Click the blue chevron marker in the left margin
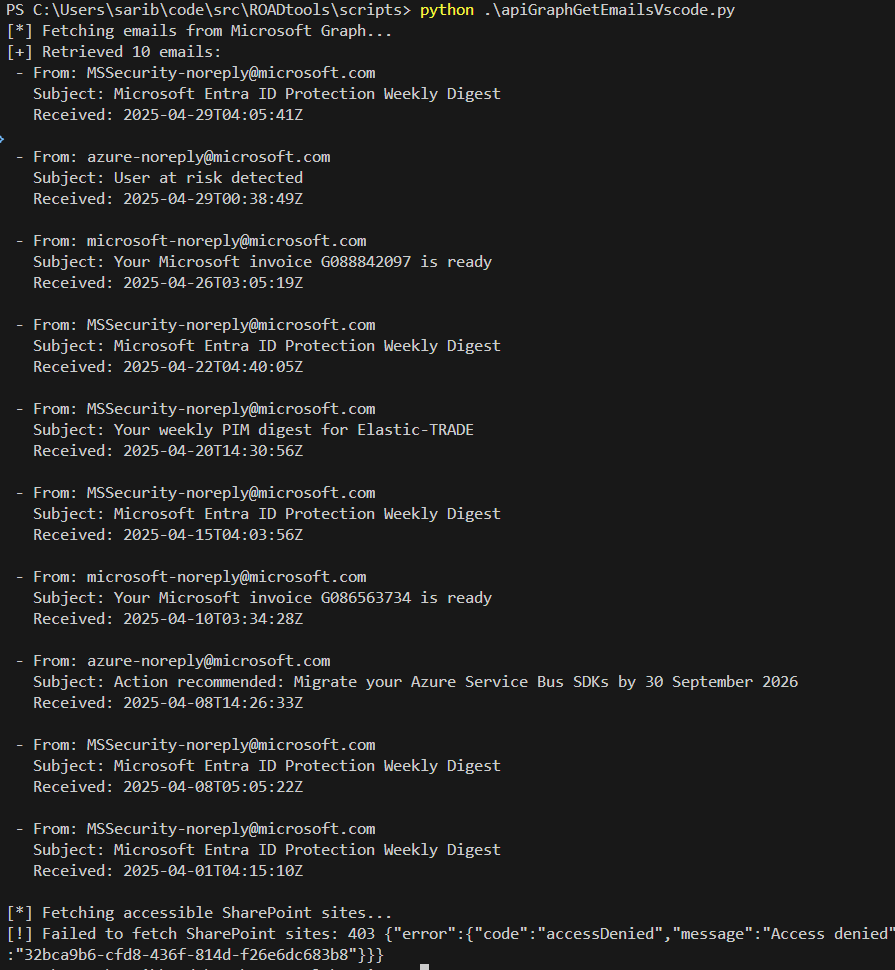Image resolution: width=895 pixels, height=970 pixels. pyautogui.click(x=3, y=138)
